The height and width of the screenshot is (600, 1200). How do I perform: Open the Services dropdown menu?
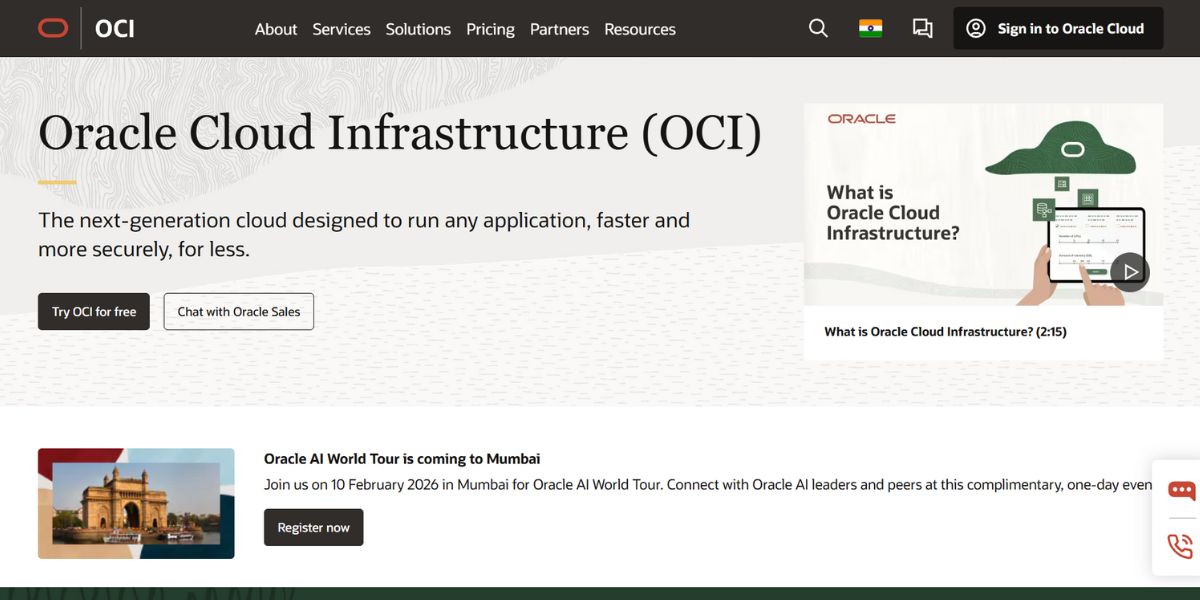(x=341, y=29)
